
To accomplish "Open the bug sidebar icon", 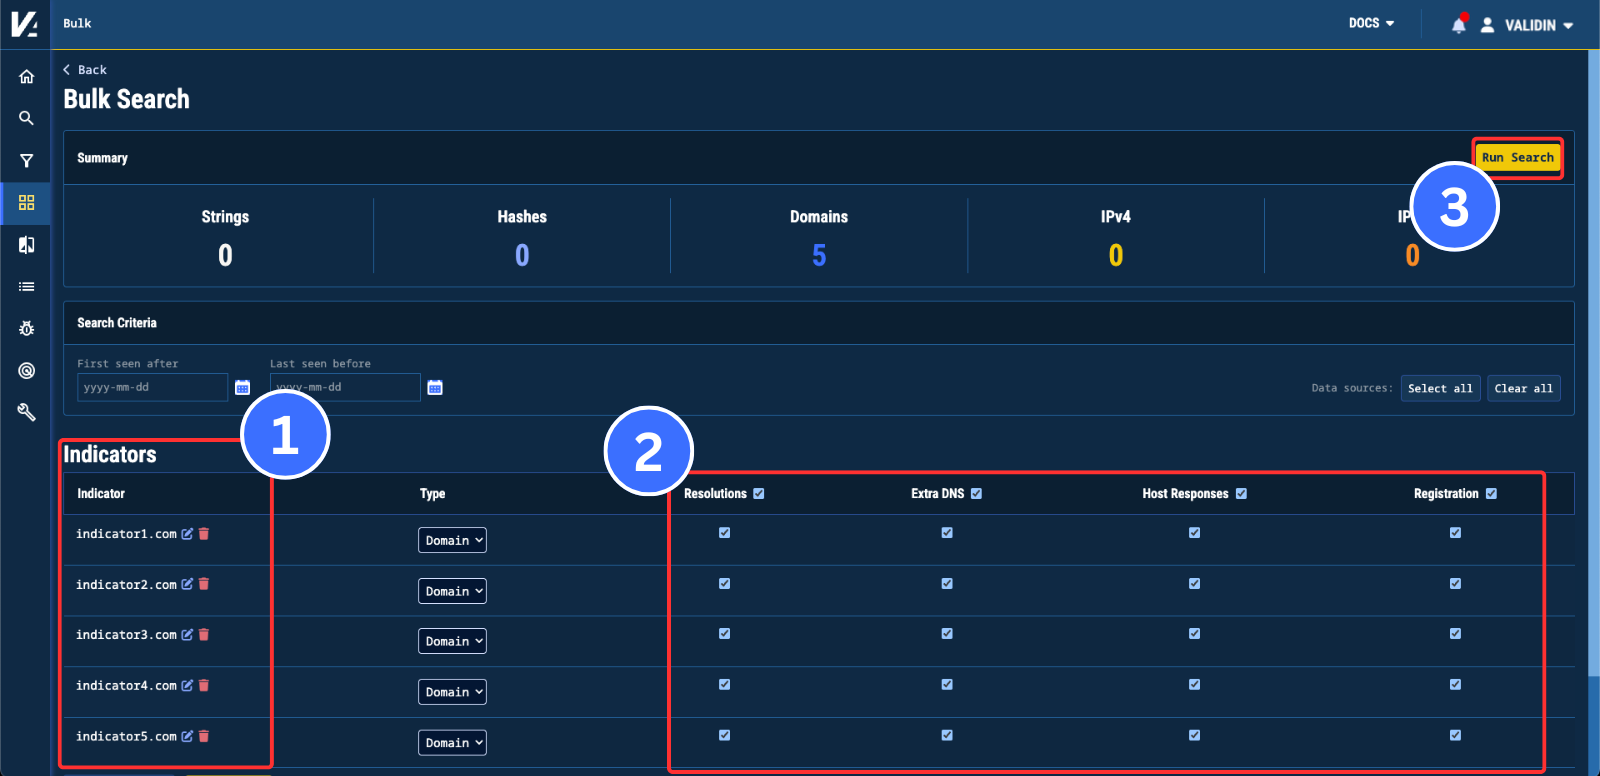I will coord(26,328).
